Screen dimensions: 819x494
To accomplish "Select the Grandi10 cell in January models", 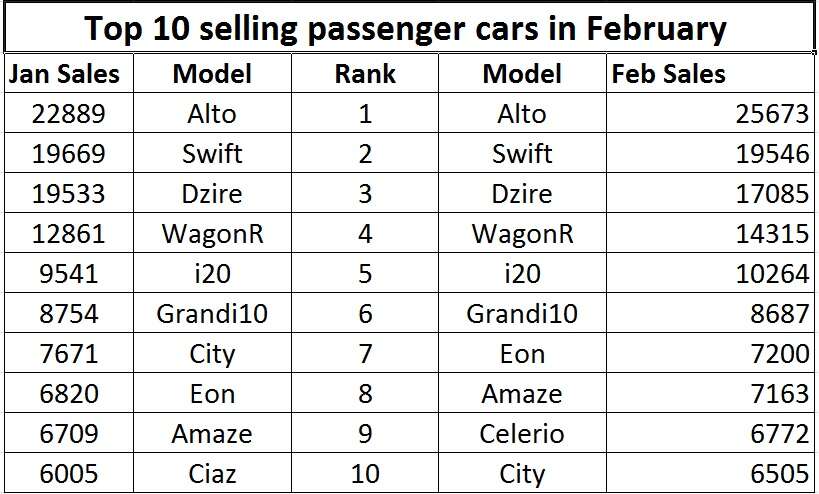I will tap(212, 313).
